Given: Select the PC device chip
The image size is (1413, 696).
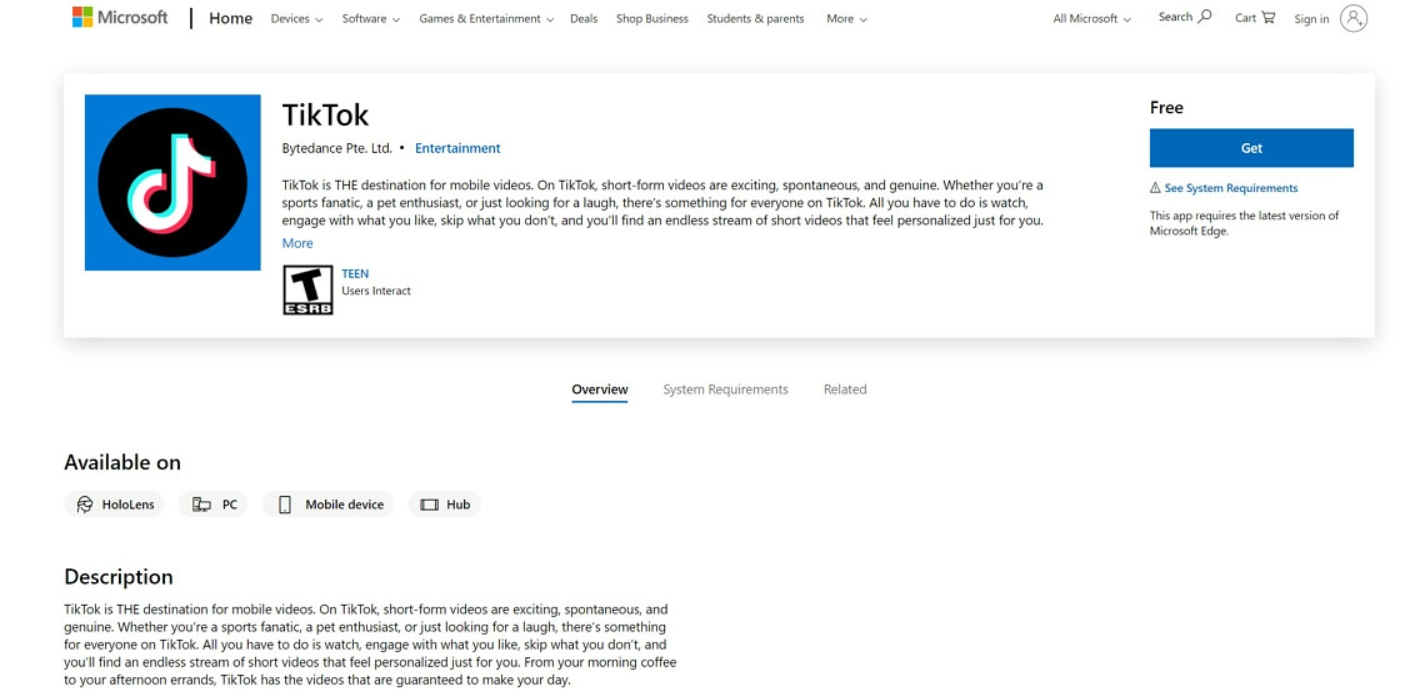Looking at the screenshot, I should (214, 505).
